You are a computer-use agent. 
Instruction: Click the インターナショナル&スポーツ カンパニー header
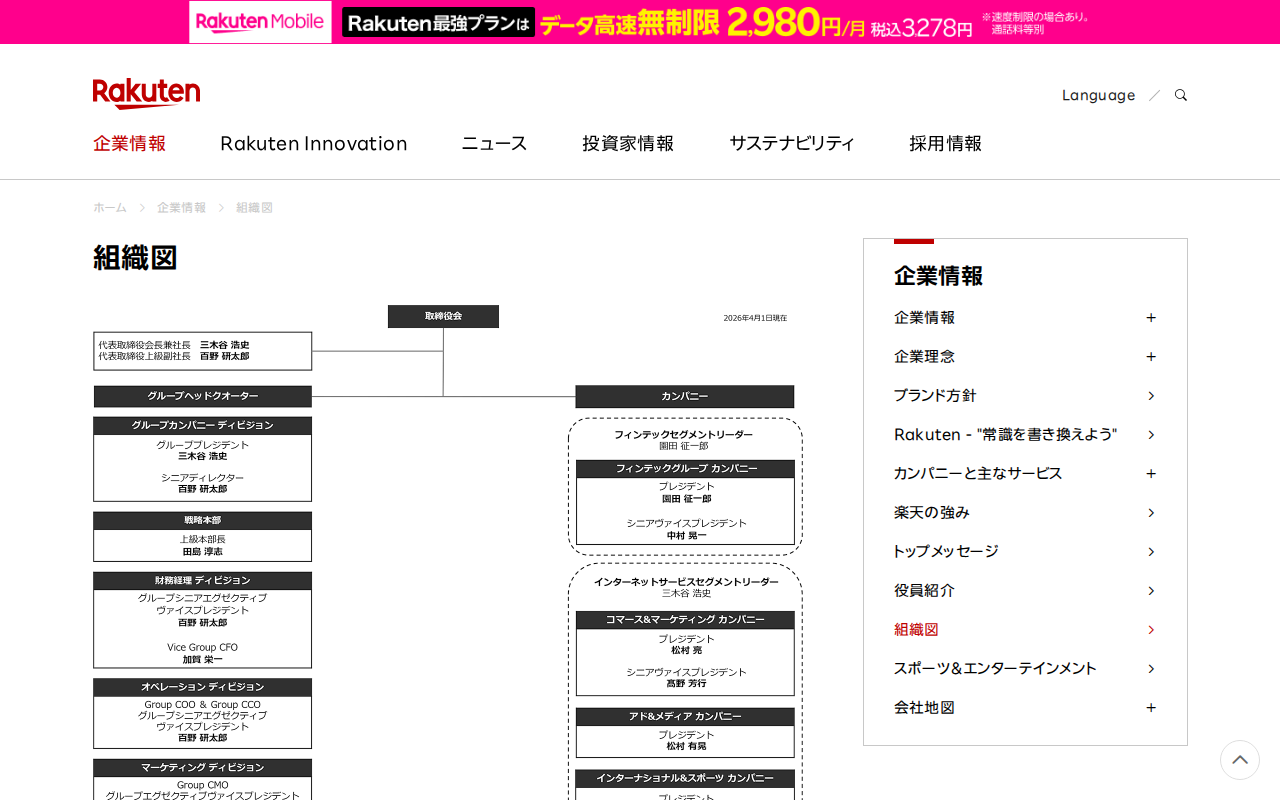pyautogui.click(x=686, y=779)
